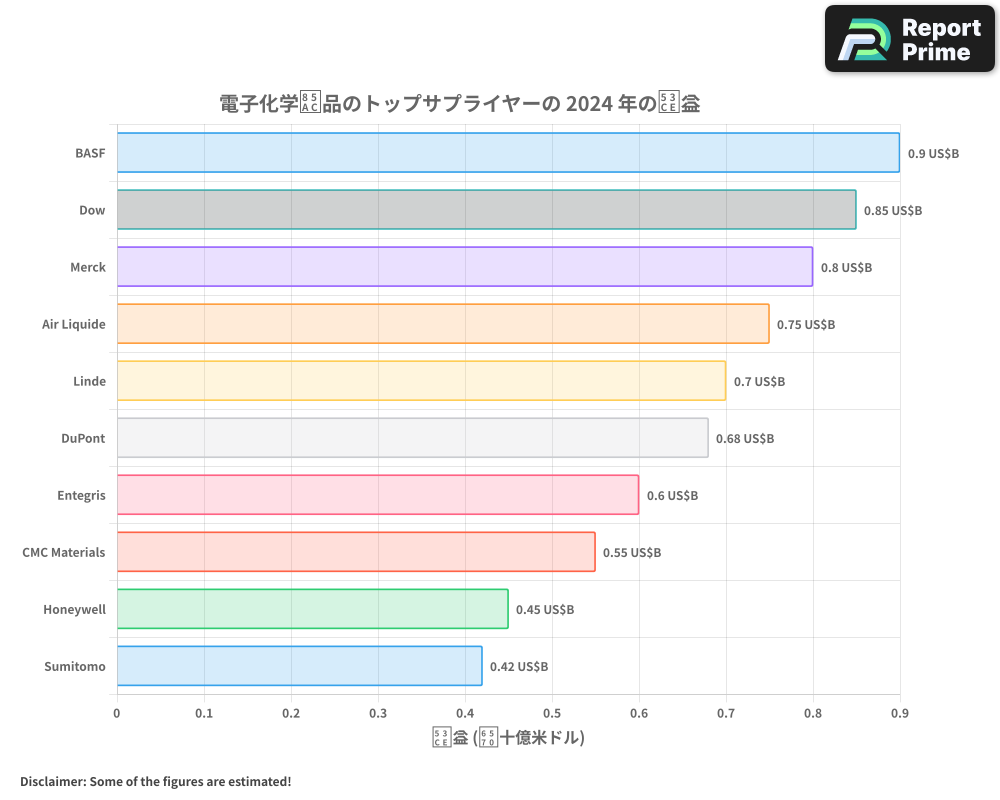Click the Sumitomo axis label
This screenshot has width=1000, height=800.
coord(75,666)
